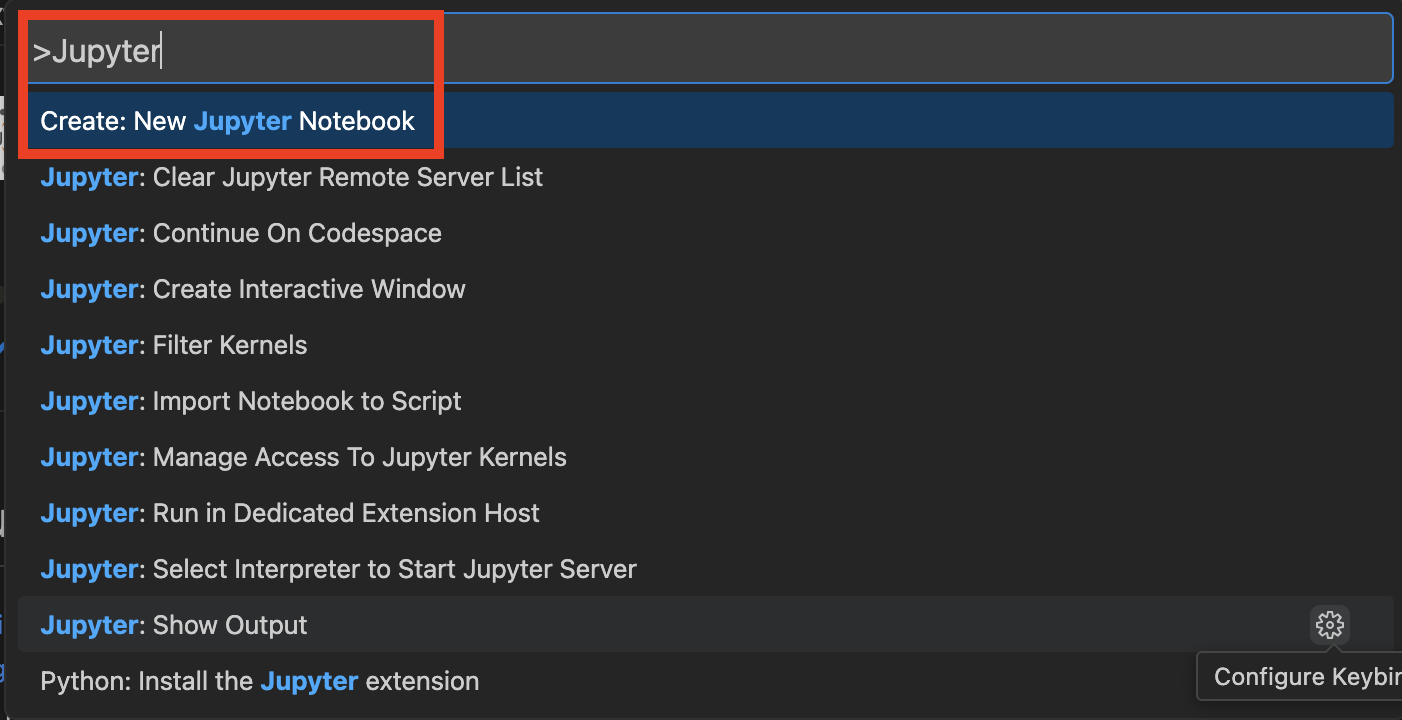Select Python: Install the Jupyter extension
Viewport: 1402px width, 720px height.
pyautogui.click(x=705, y=681)
